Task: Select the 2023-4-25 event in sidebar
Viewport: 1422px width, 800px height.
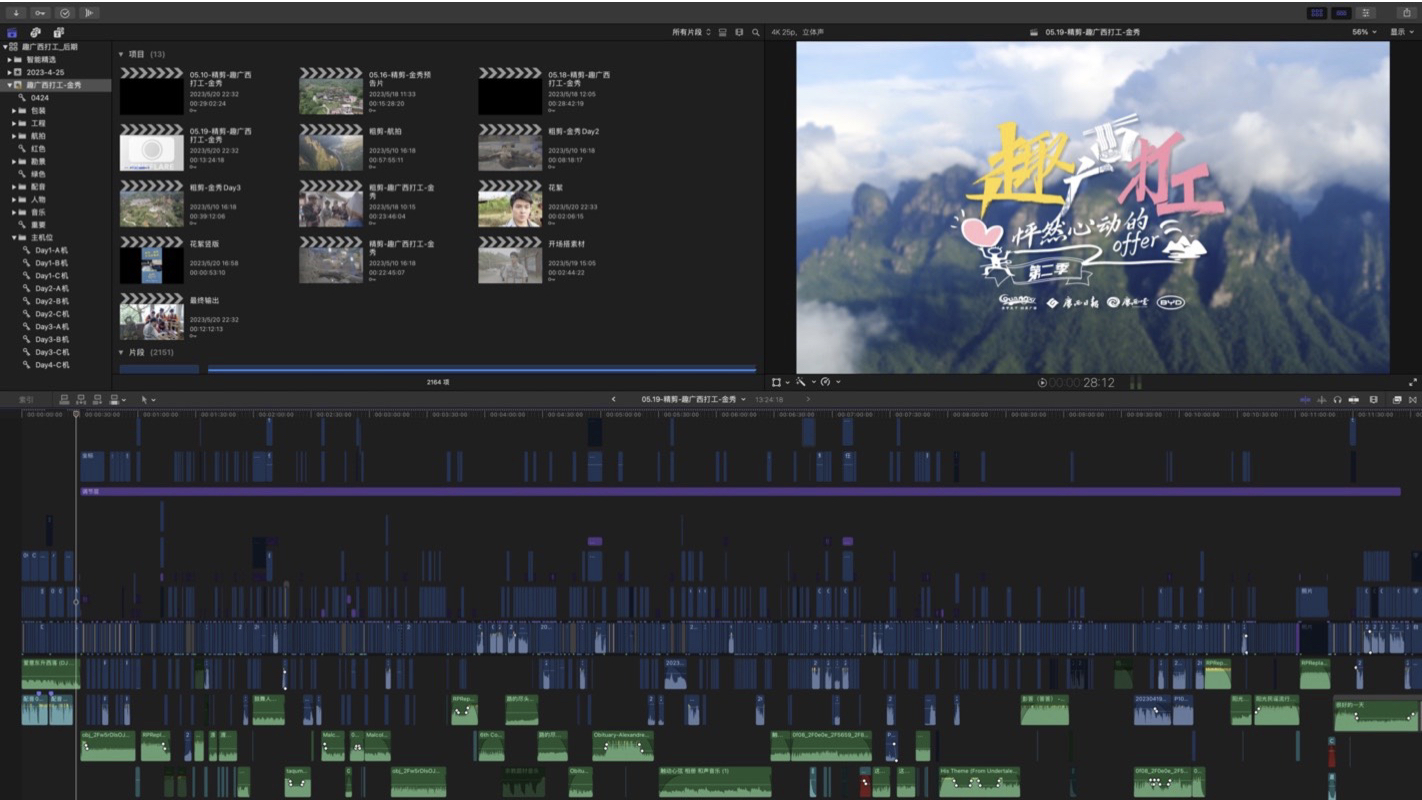Action: point(44,73)
